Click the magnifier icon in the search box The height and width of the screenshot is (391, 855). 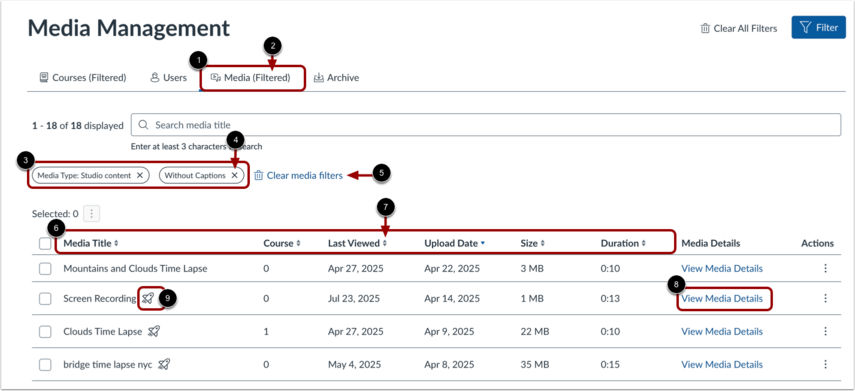click(x=143, y=125)
